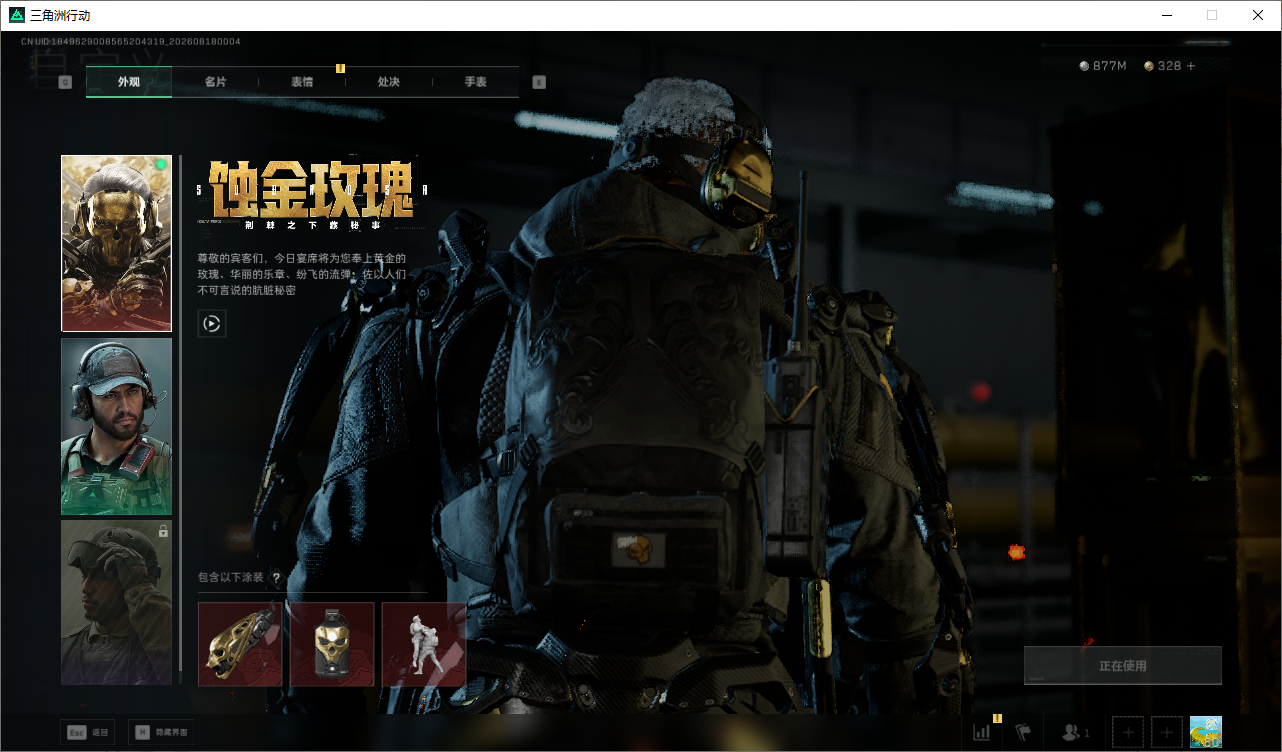The image size is (1282, 752).
Task: Switch to the 外观 tab
Action: click(x=129, y=82)
